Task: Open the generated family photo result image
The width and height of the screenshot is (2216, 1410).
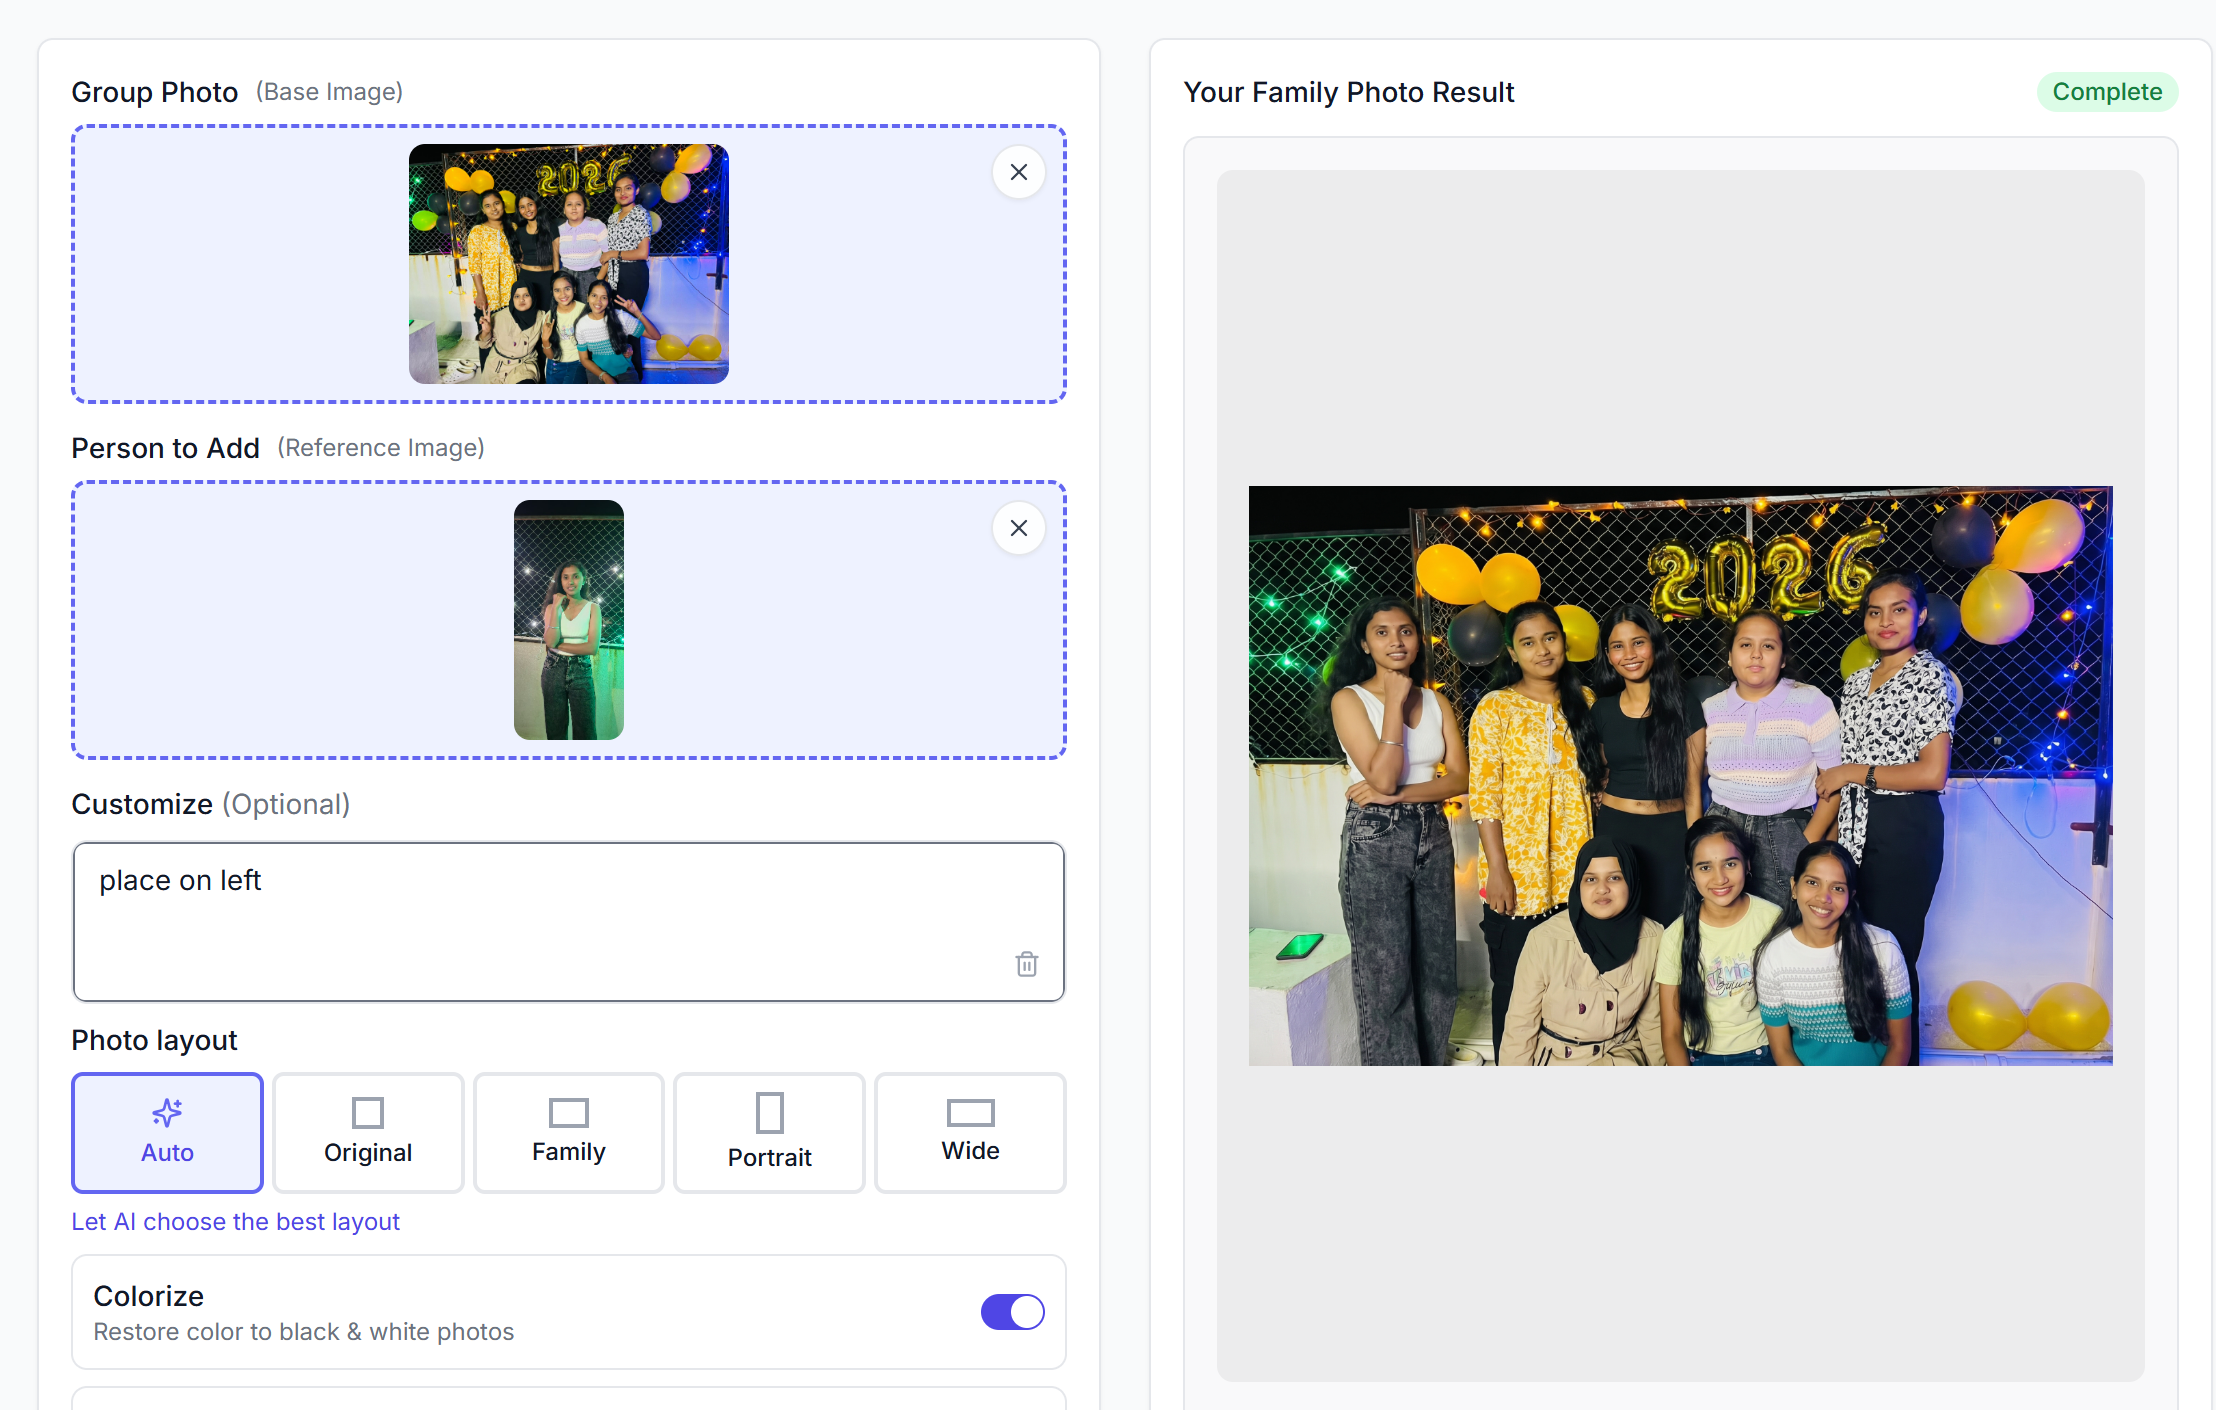Action: 1680,775
